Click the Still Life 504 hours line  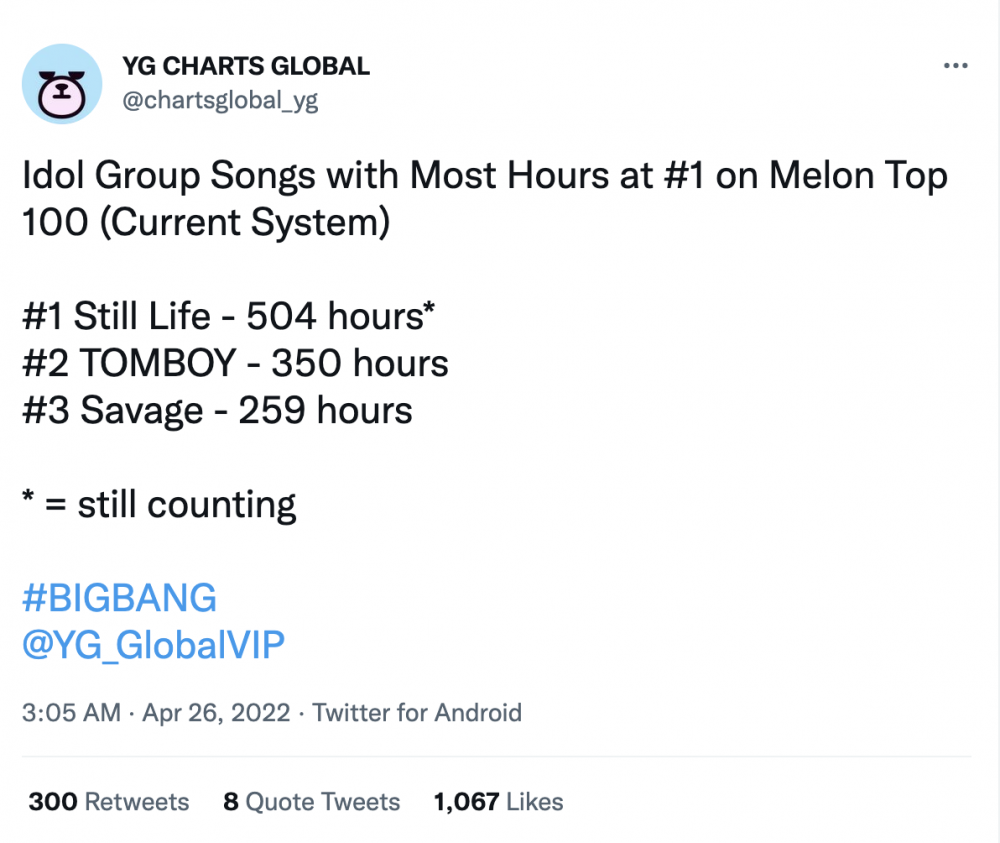coord(228,316)
